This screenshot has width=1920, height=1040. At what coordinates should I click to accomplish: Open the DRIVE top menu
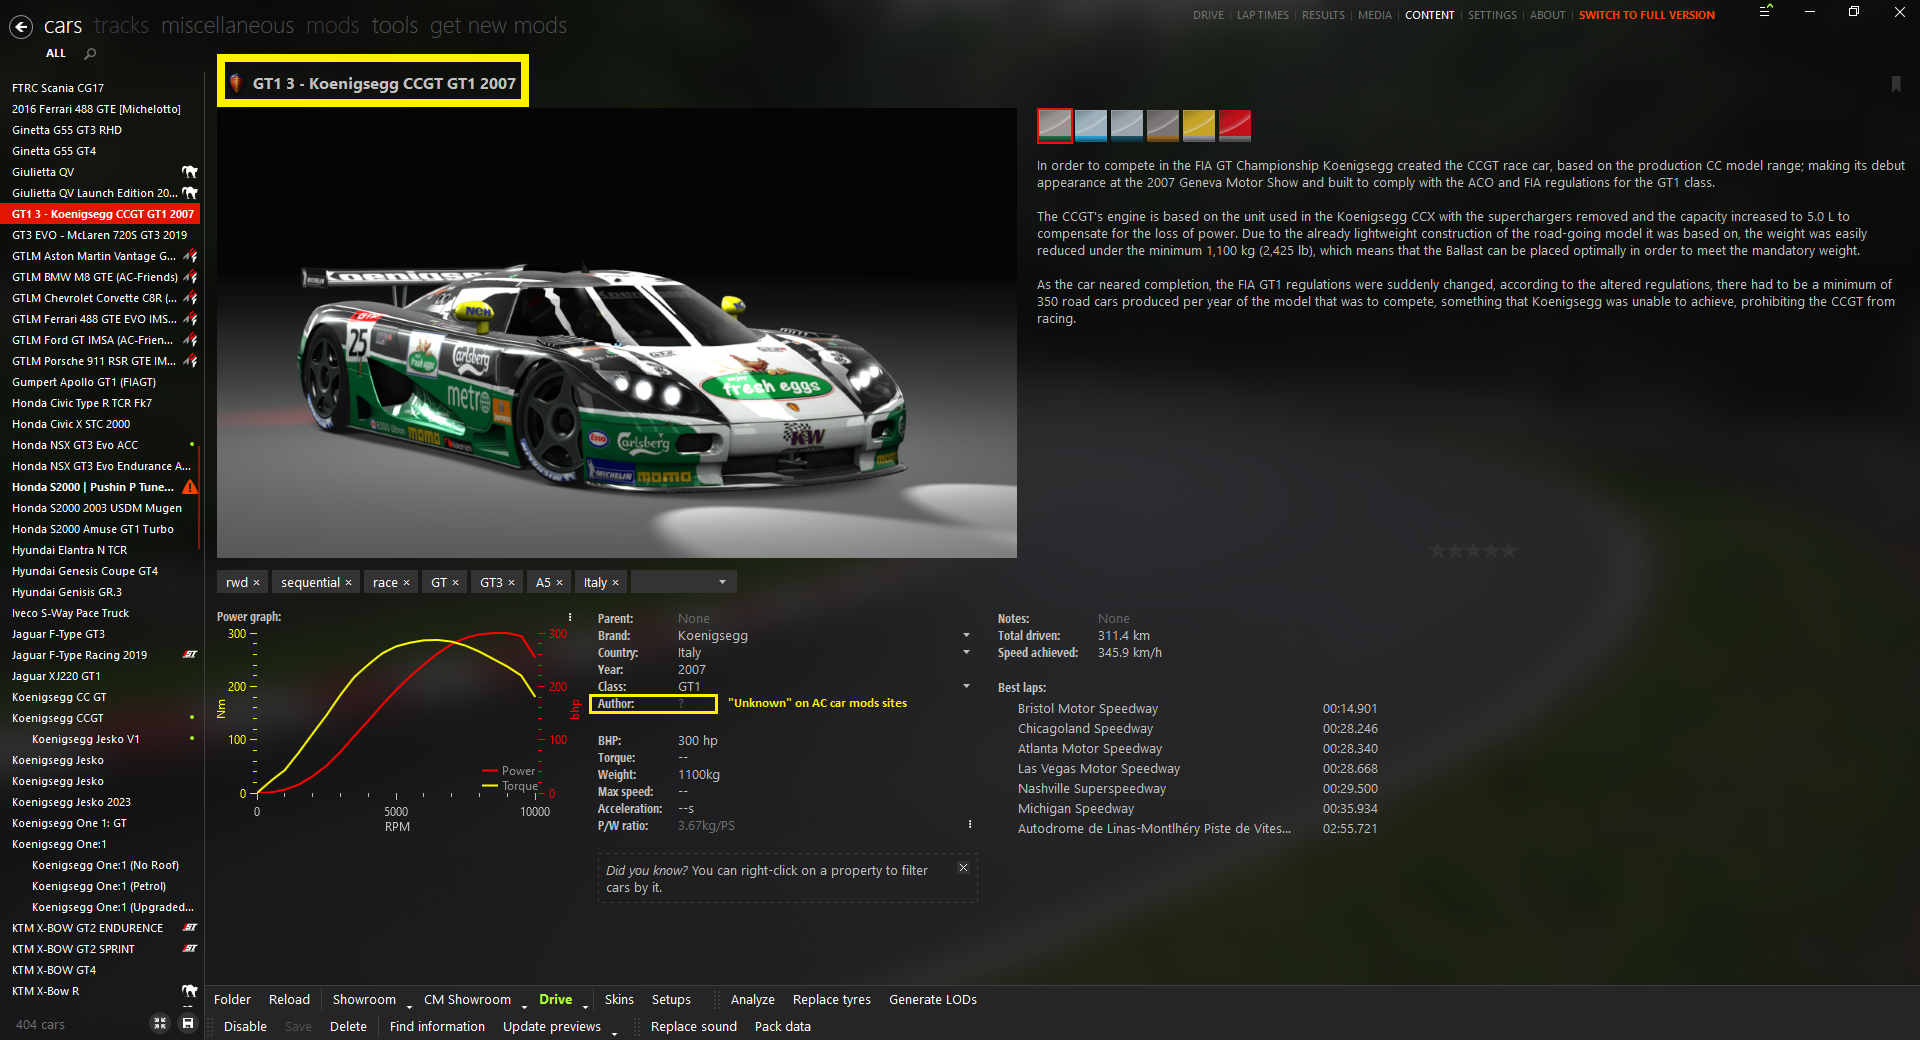[x=1208, y=15]
